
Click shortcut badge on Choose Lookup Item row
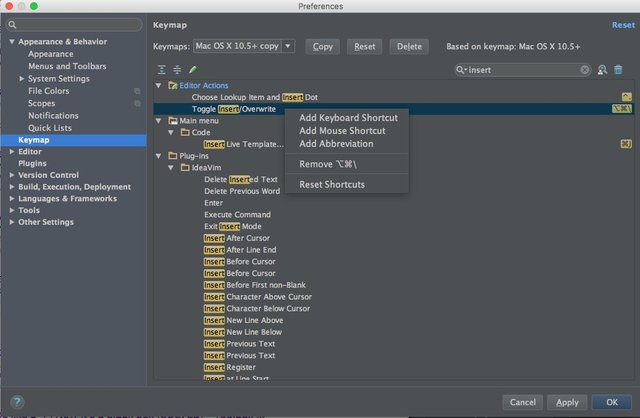pyautogui.click(x=627, y=97)
